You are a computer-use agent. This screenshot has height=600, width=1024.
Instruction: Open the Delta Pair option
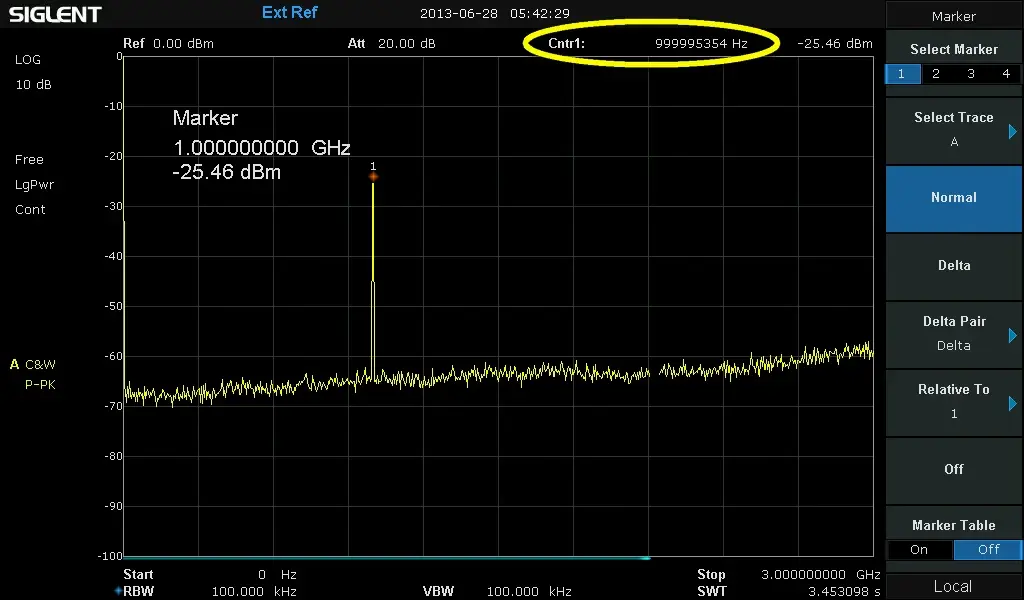[x=953, y=334]
